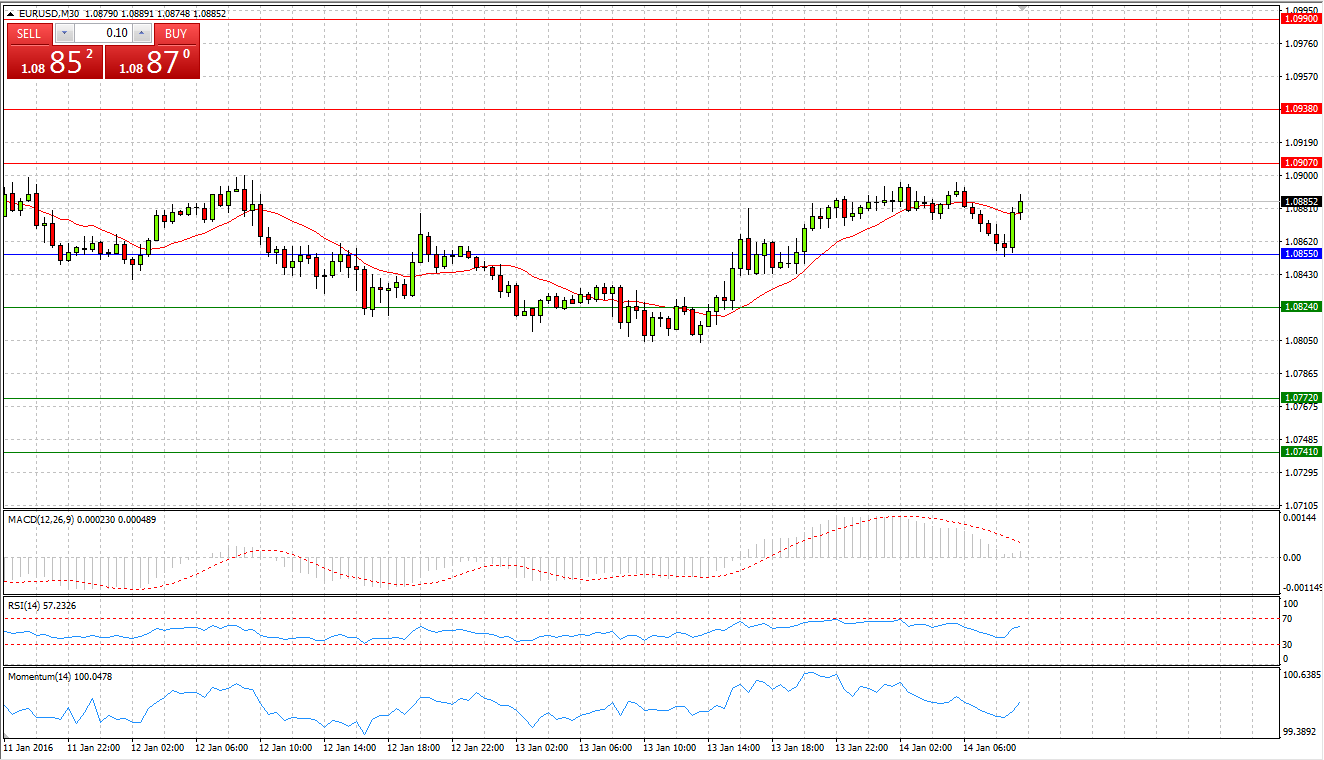Select the green 1.08240 price label
The height and width of the screenshot is (760, 1324).
point(1301,307)
